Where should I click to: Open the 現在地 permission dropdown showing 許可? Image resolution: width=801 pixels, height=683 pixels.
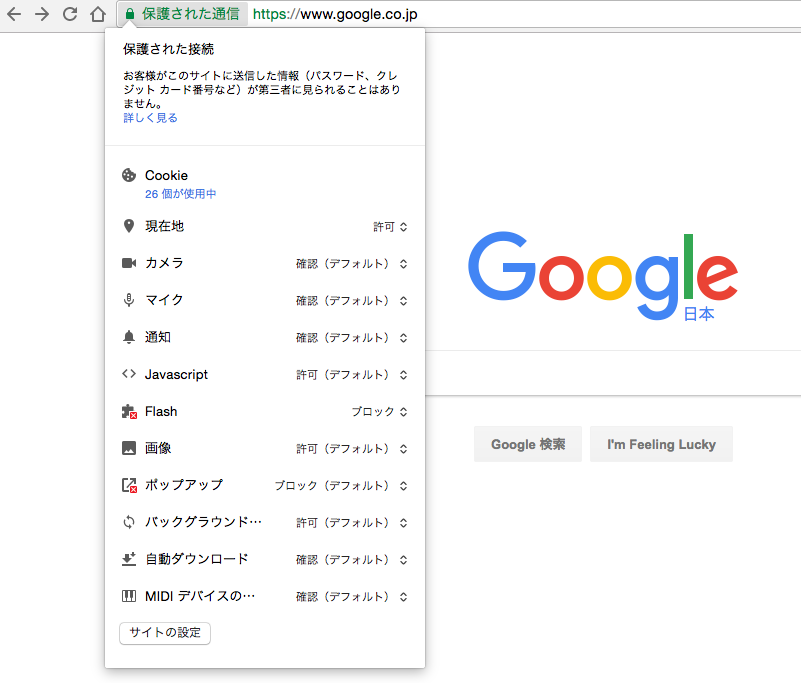(x=390, y=227)
